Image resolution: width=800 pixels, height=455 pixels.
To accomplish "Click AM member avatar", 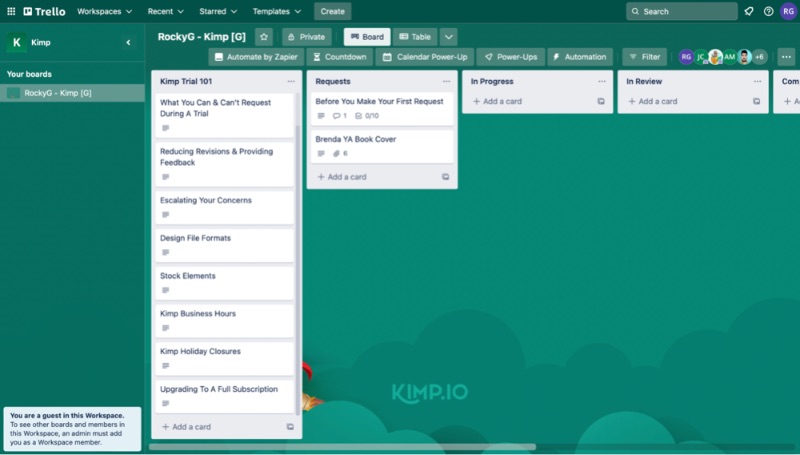I will 730,57.
